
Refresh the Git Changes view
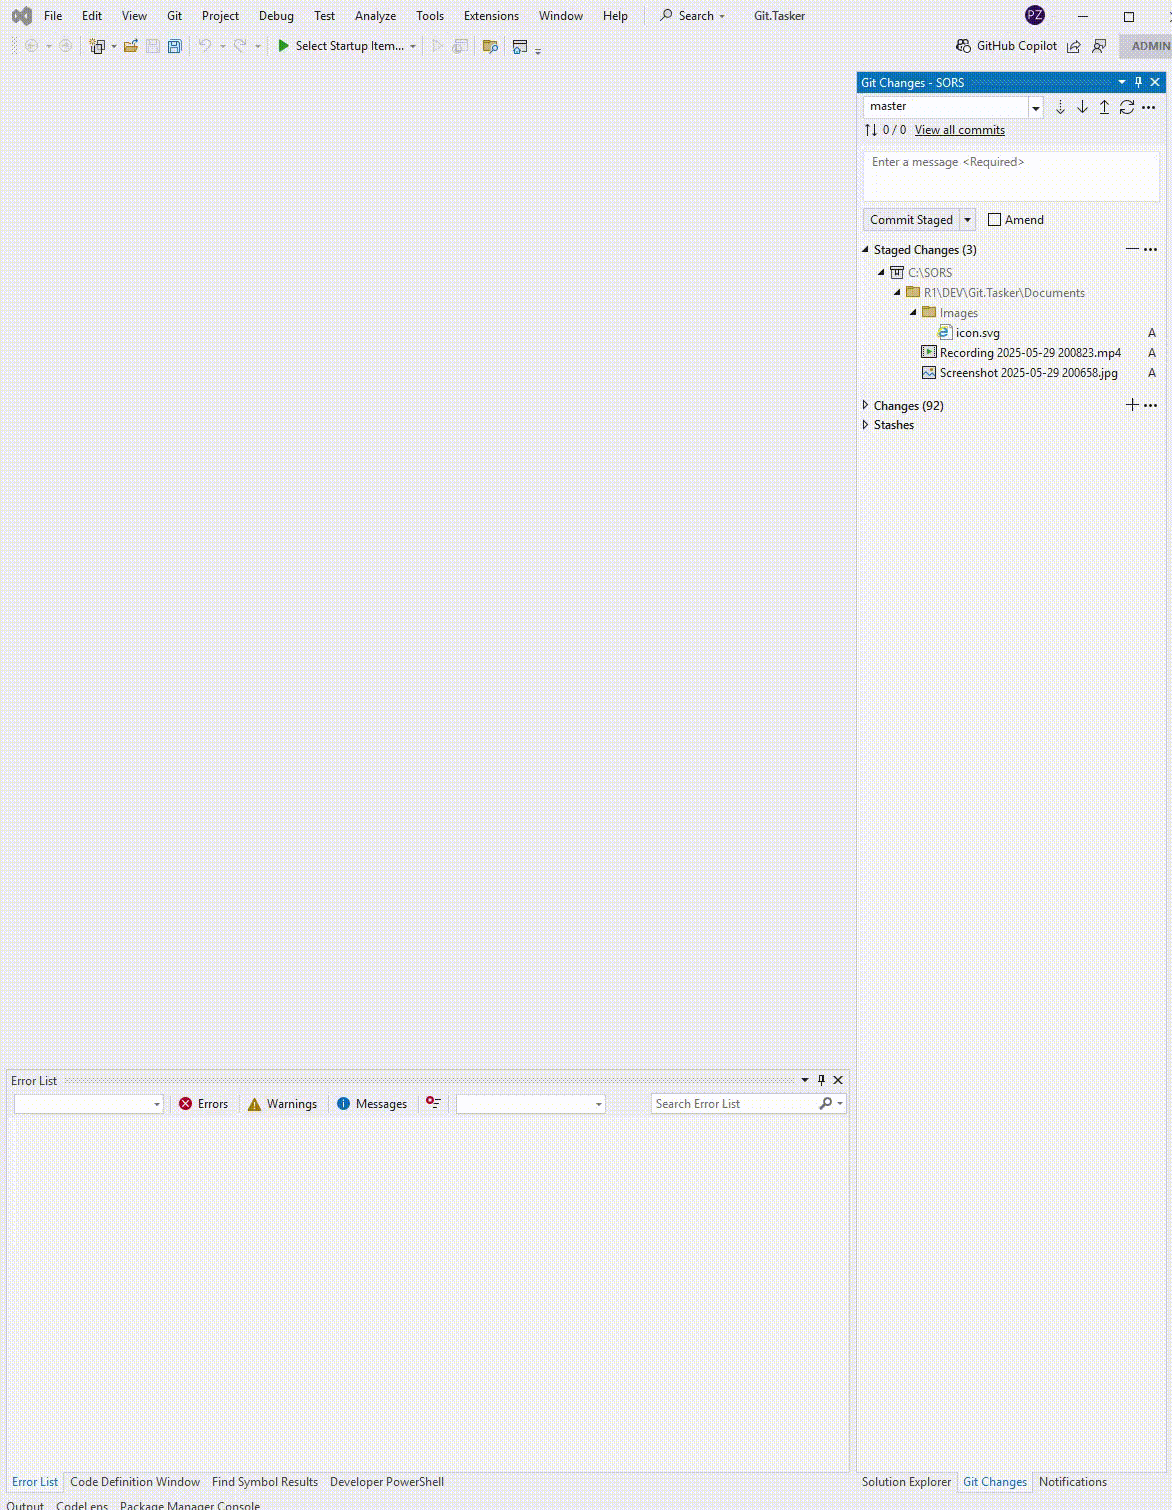pos(1126,107)
